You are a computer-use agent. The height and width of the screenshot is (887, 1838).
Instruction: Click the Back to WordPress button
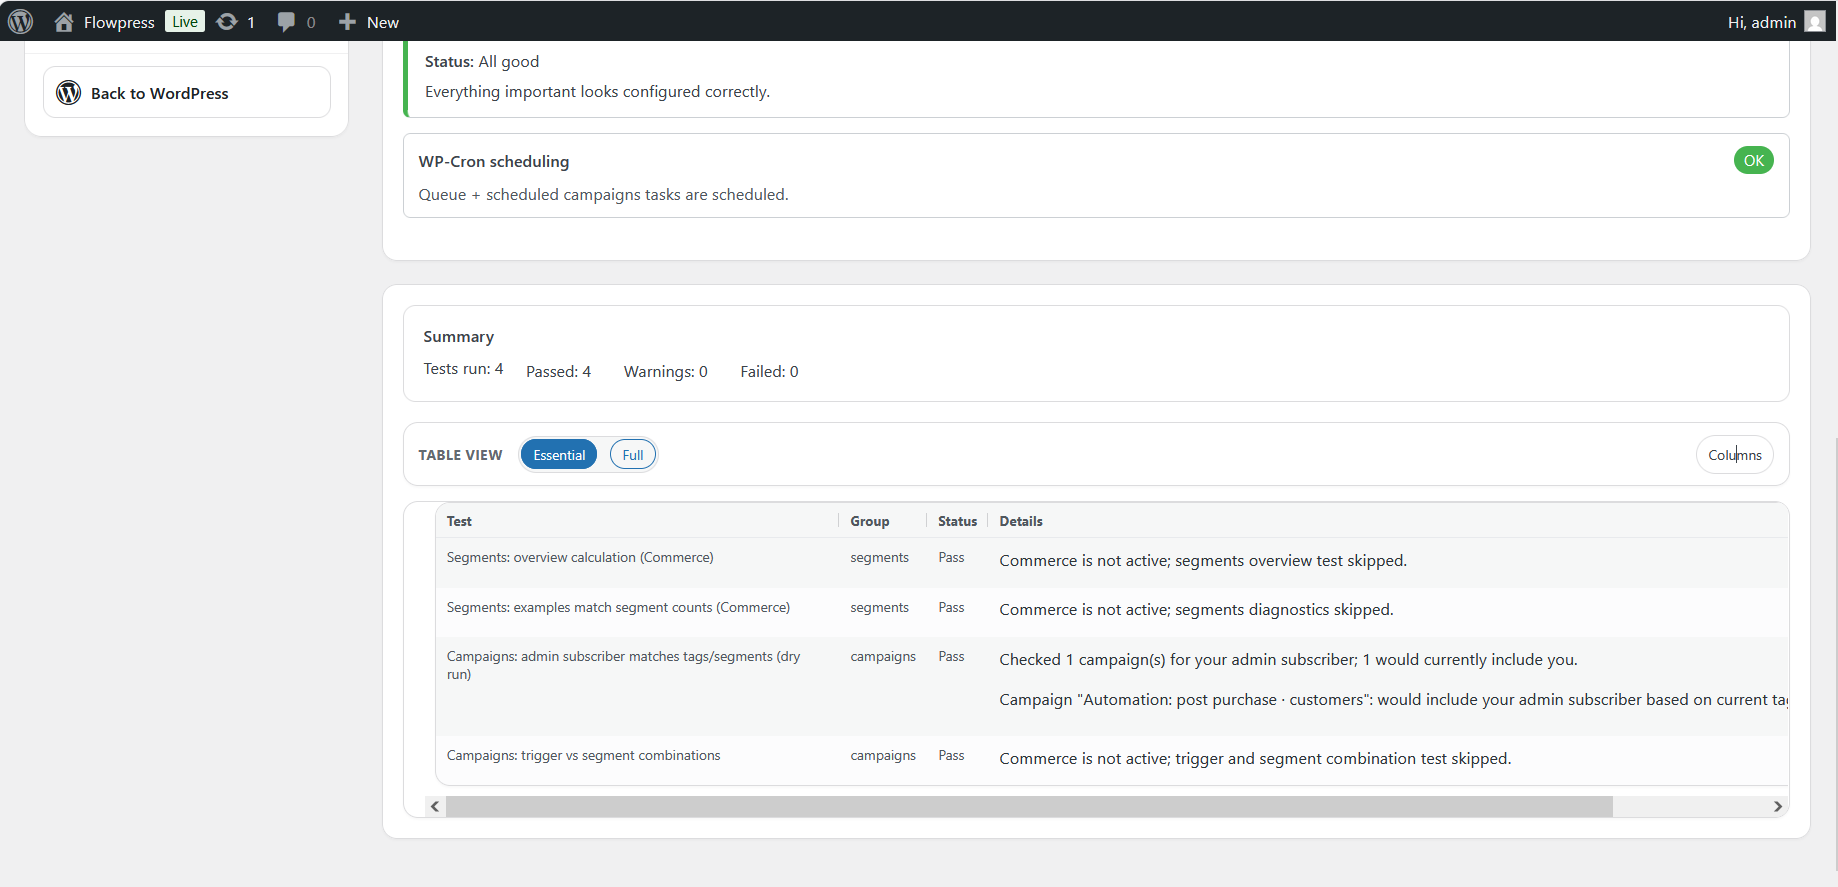coord(187,92)
